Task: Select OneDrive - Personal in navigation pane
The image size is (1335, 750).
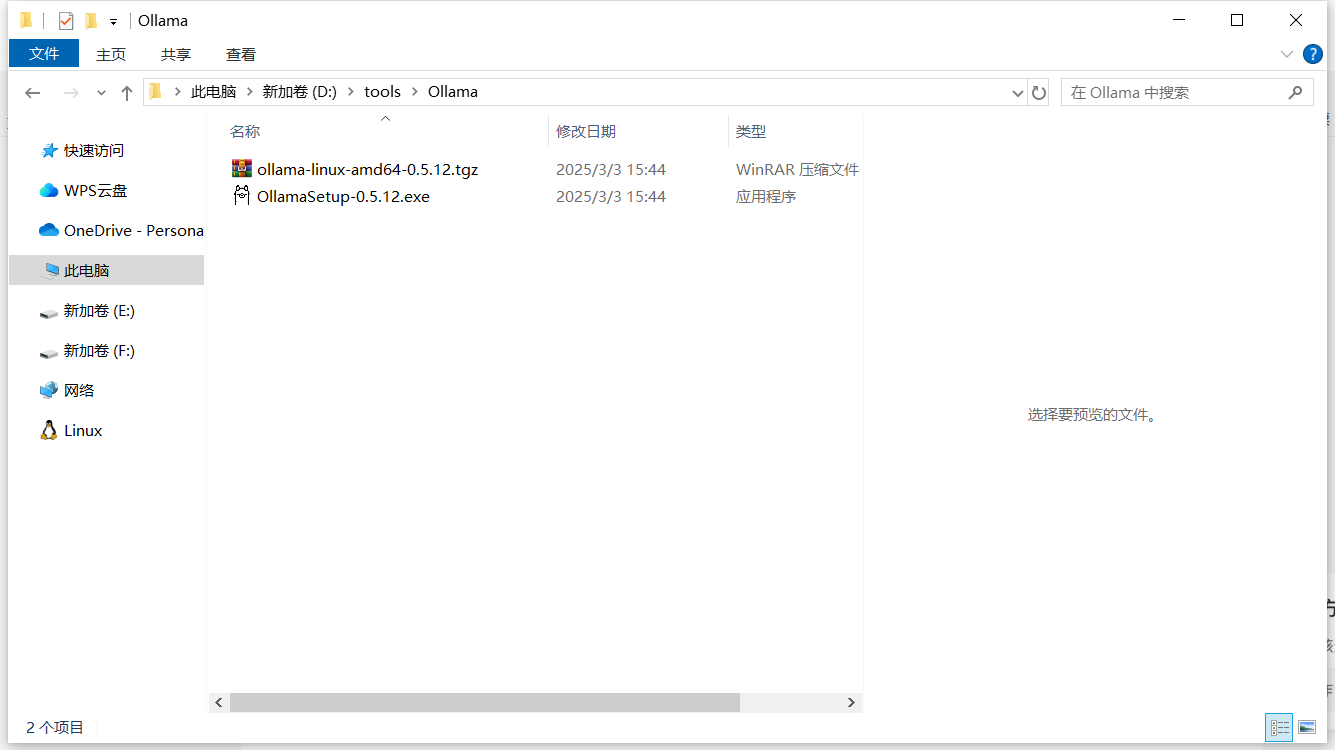Action: coord(120,231)
